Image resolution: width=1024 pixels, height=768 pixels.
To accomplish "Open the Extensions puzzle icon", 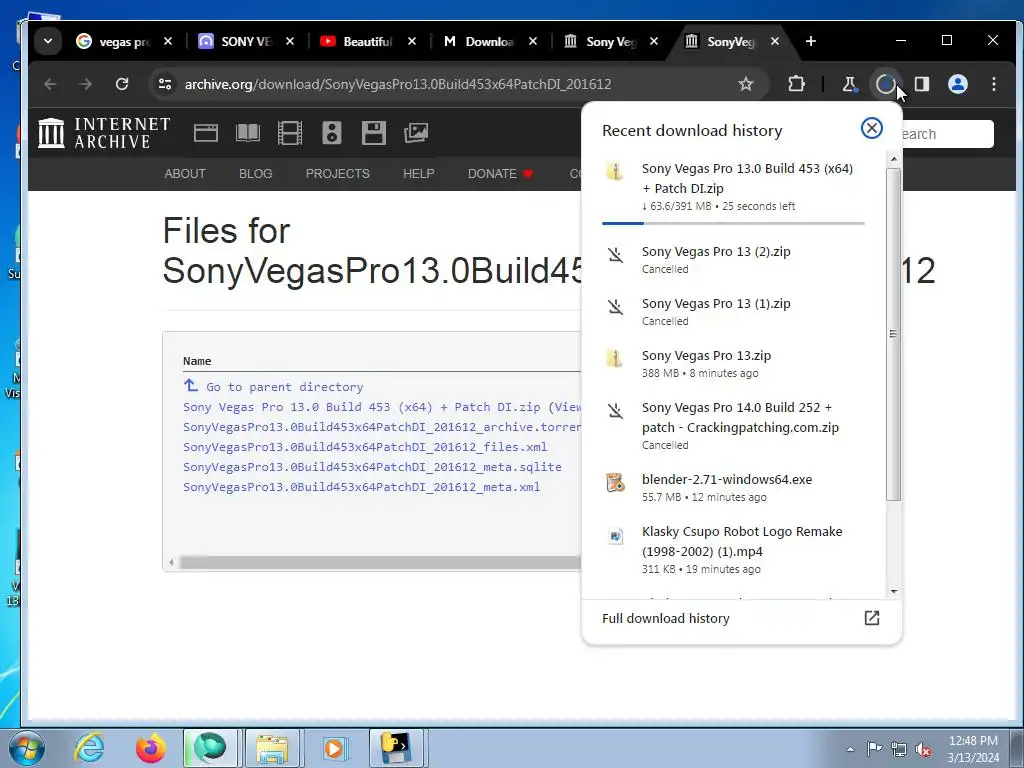I will tap(796, 84).
